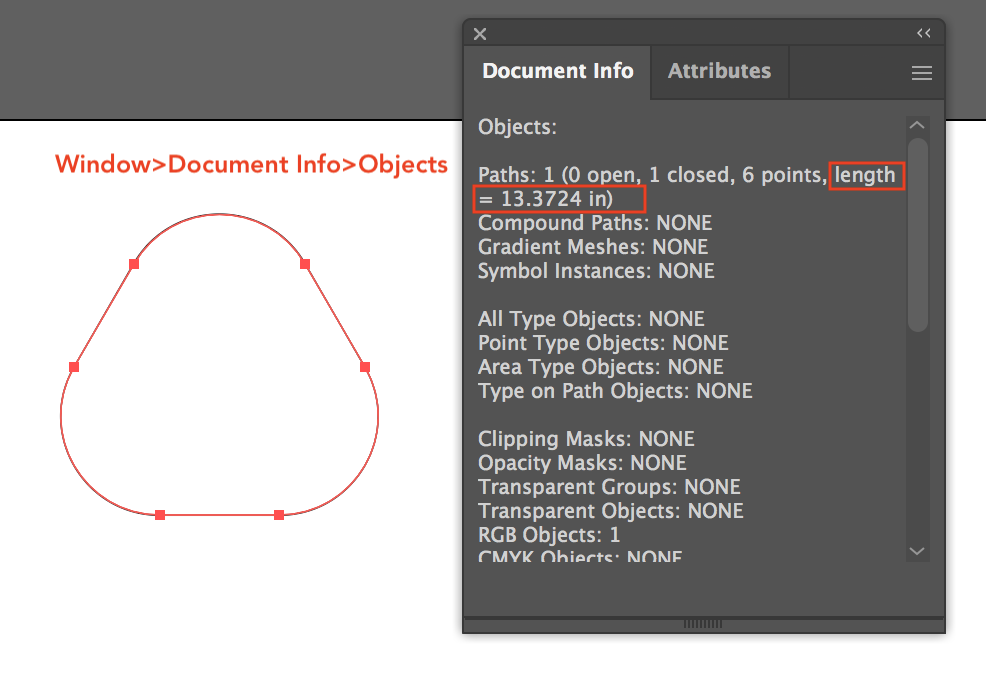Switch to the Attributes tab
Image resolution: width=986 pixels, height=676 pixels.
[719, 71]
